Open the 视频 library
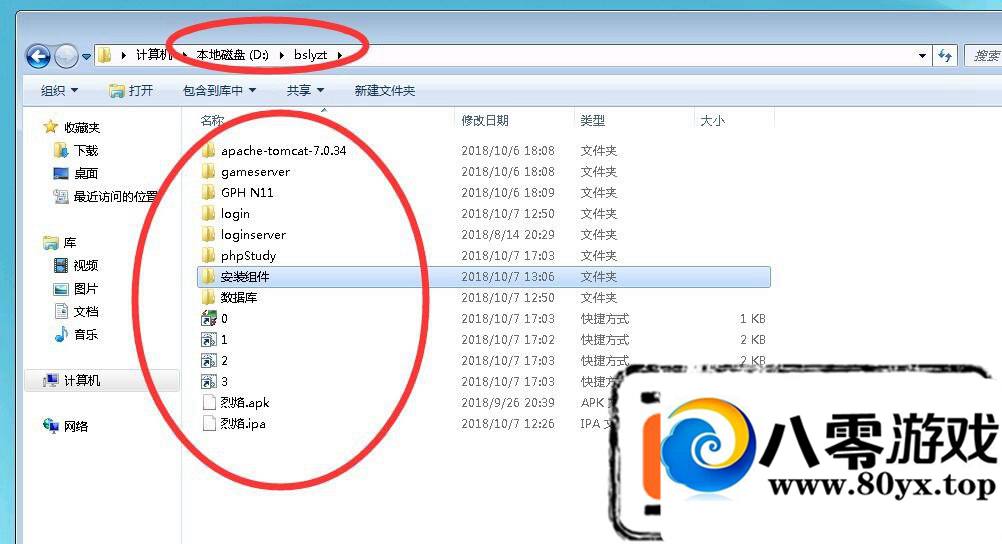Screen dimensions: 1002x544 coord(86,266)
